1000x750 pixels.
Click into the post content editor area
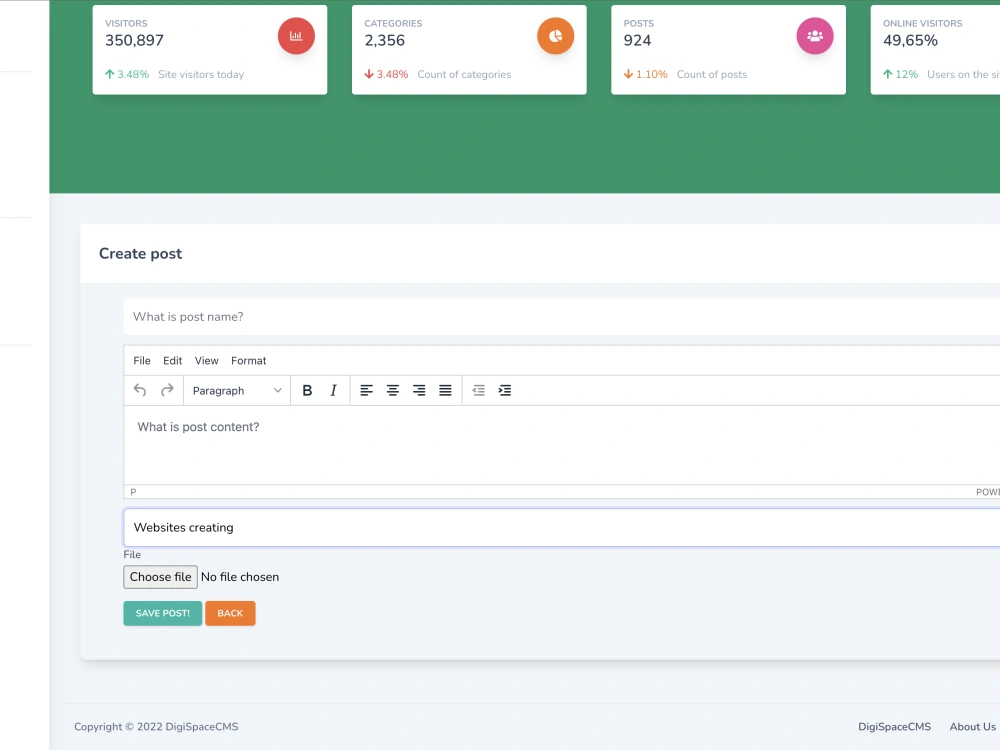tap(561, 445)
